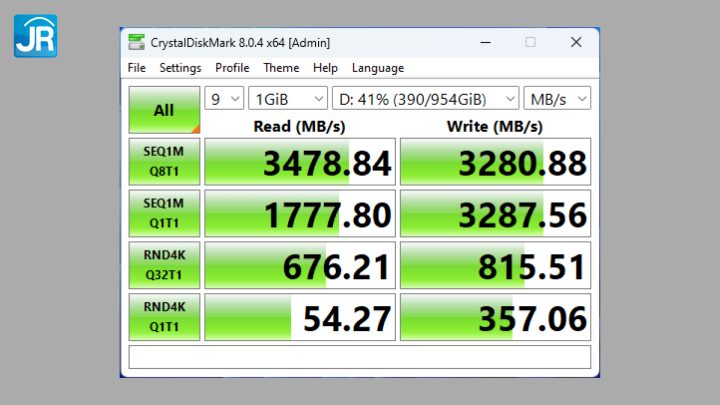Viewport: 720px width, 405px height.
Task: Open the Settings menu
Action: (x=180, y=68)
